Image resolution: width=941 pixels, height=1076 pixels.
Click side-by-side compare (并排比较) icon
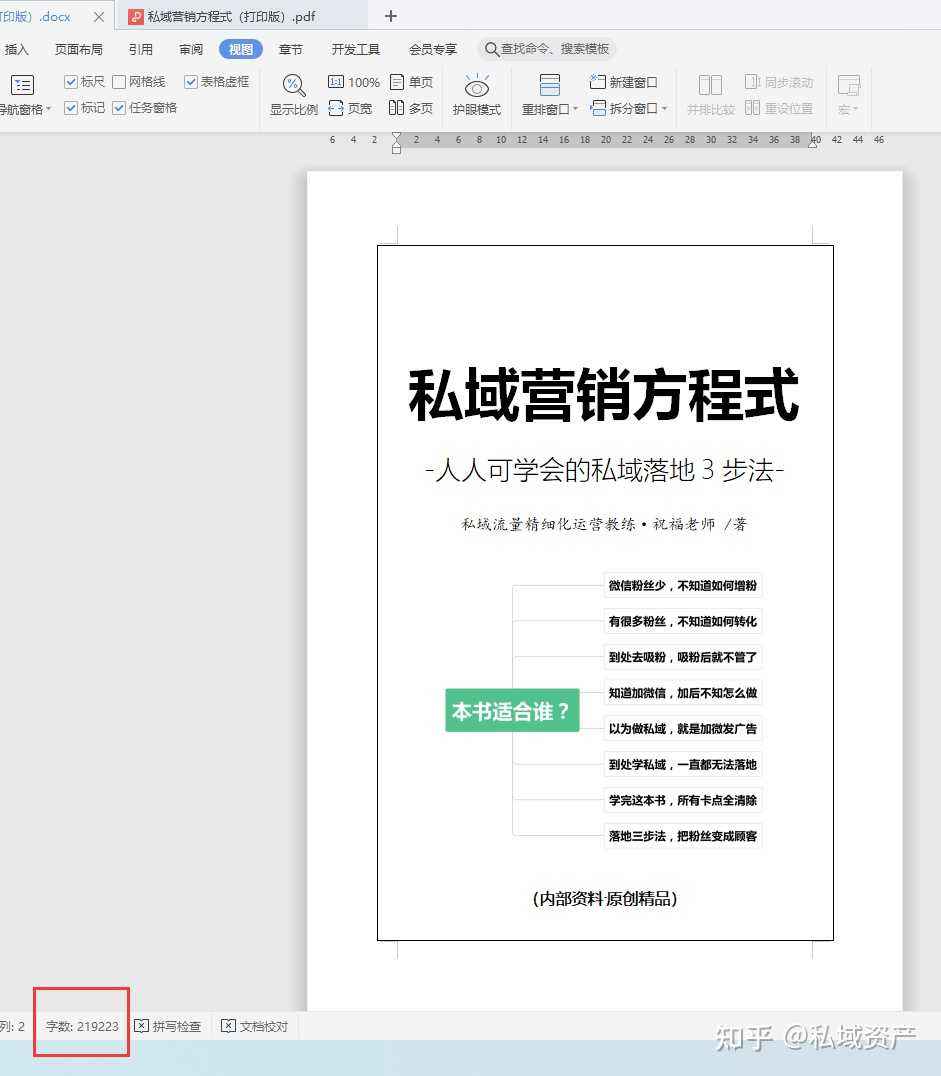710,85
